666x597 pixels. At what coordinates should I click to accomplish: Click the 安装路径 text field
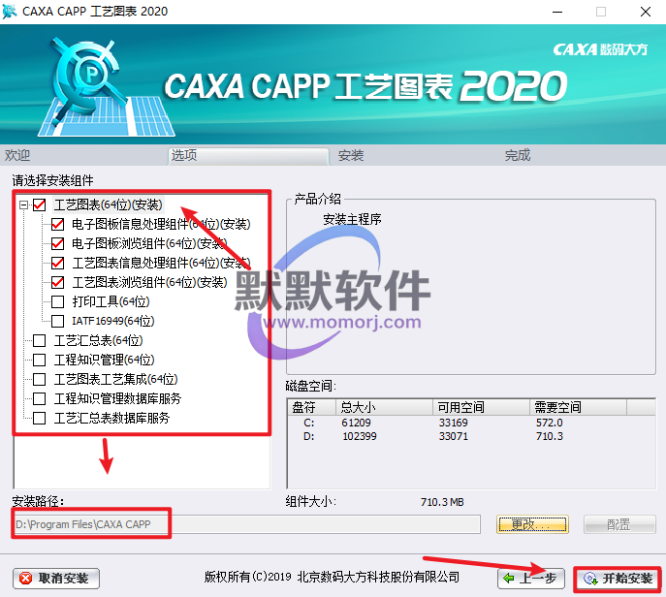tap(246, 524)
